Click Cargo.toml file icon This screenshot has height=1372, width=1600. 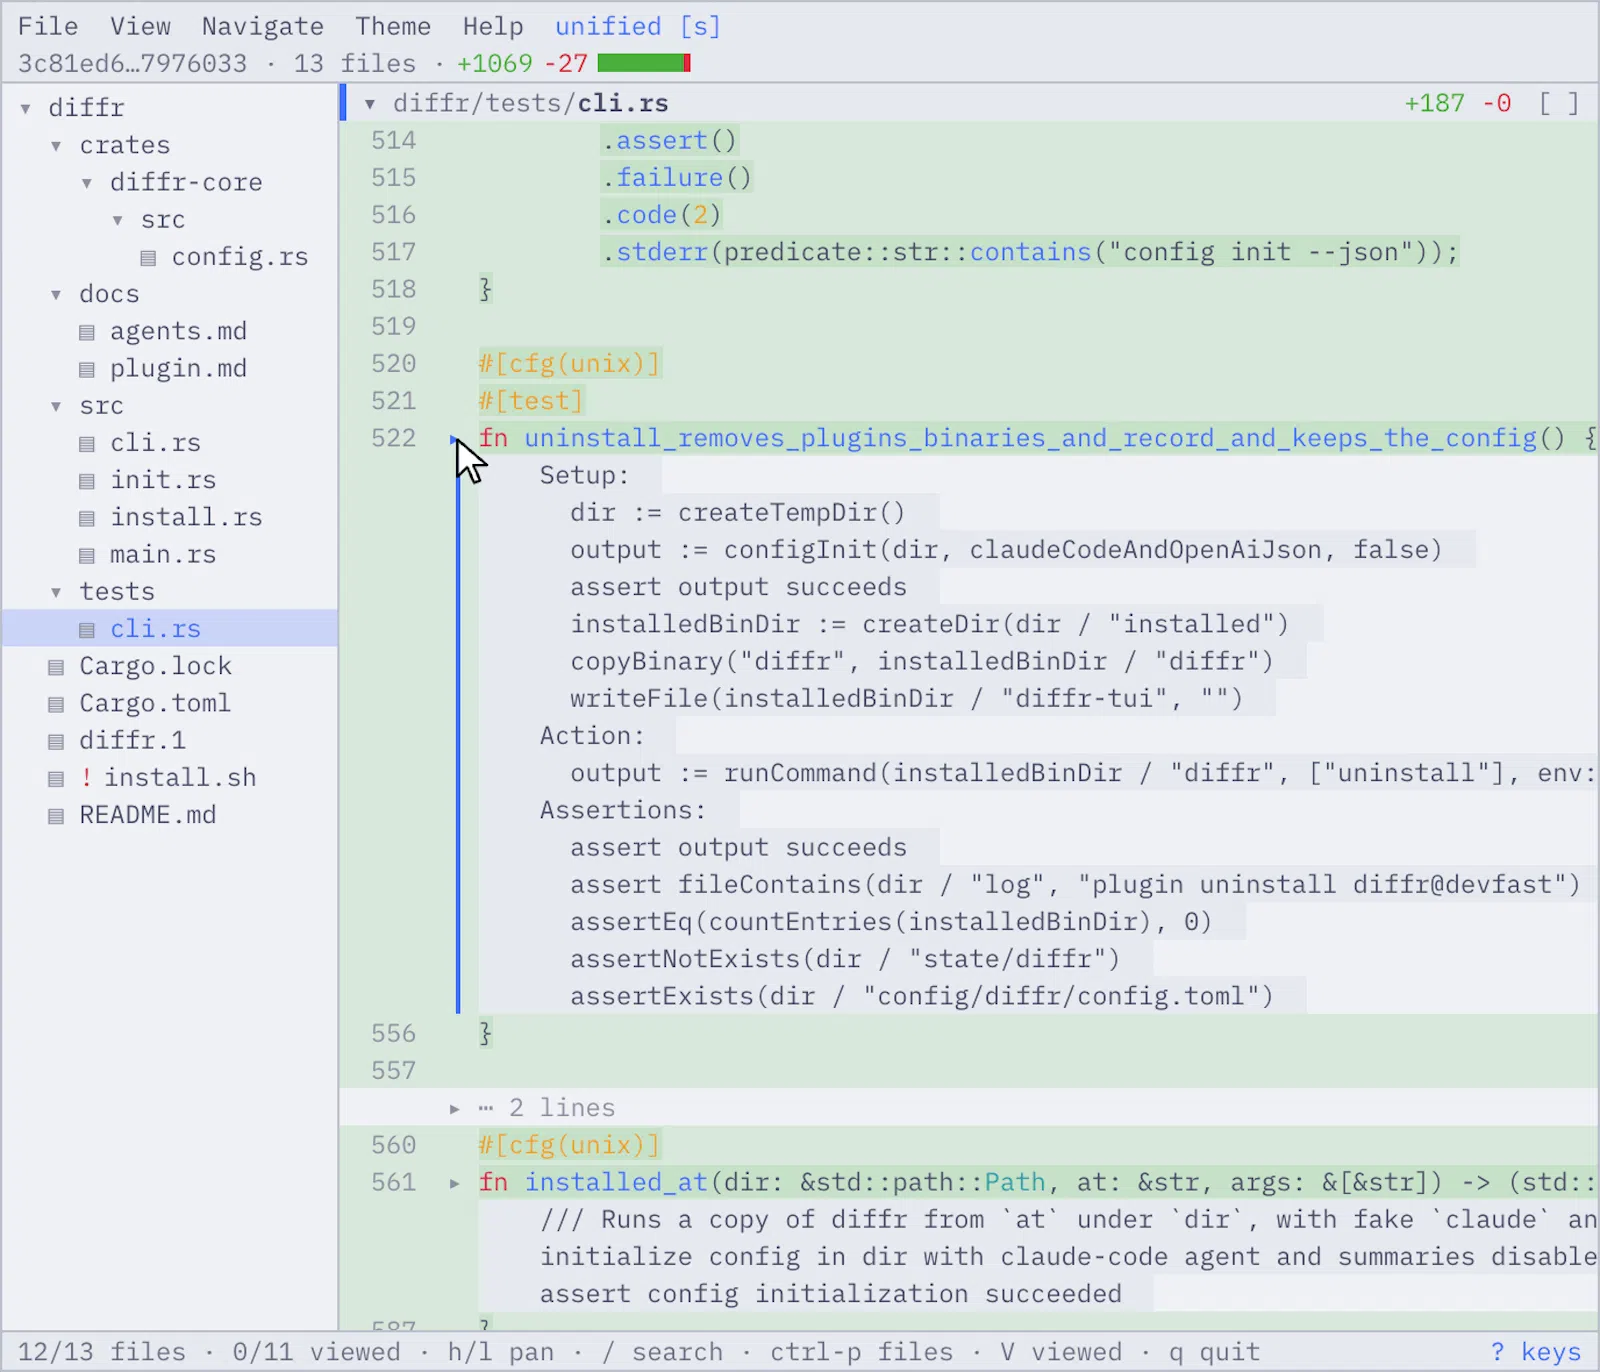point(56,704)
